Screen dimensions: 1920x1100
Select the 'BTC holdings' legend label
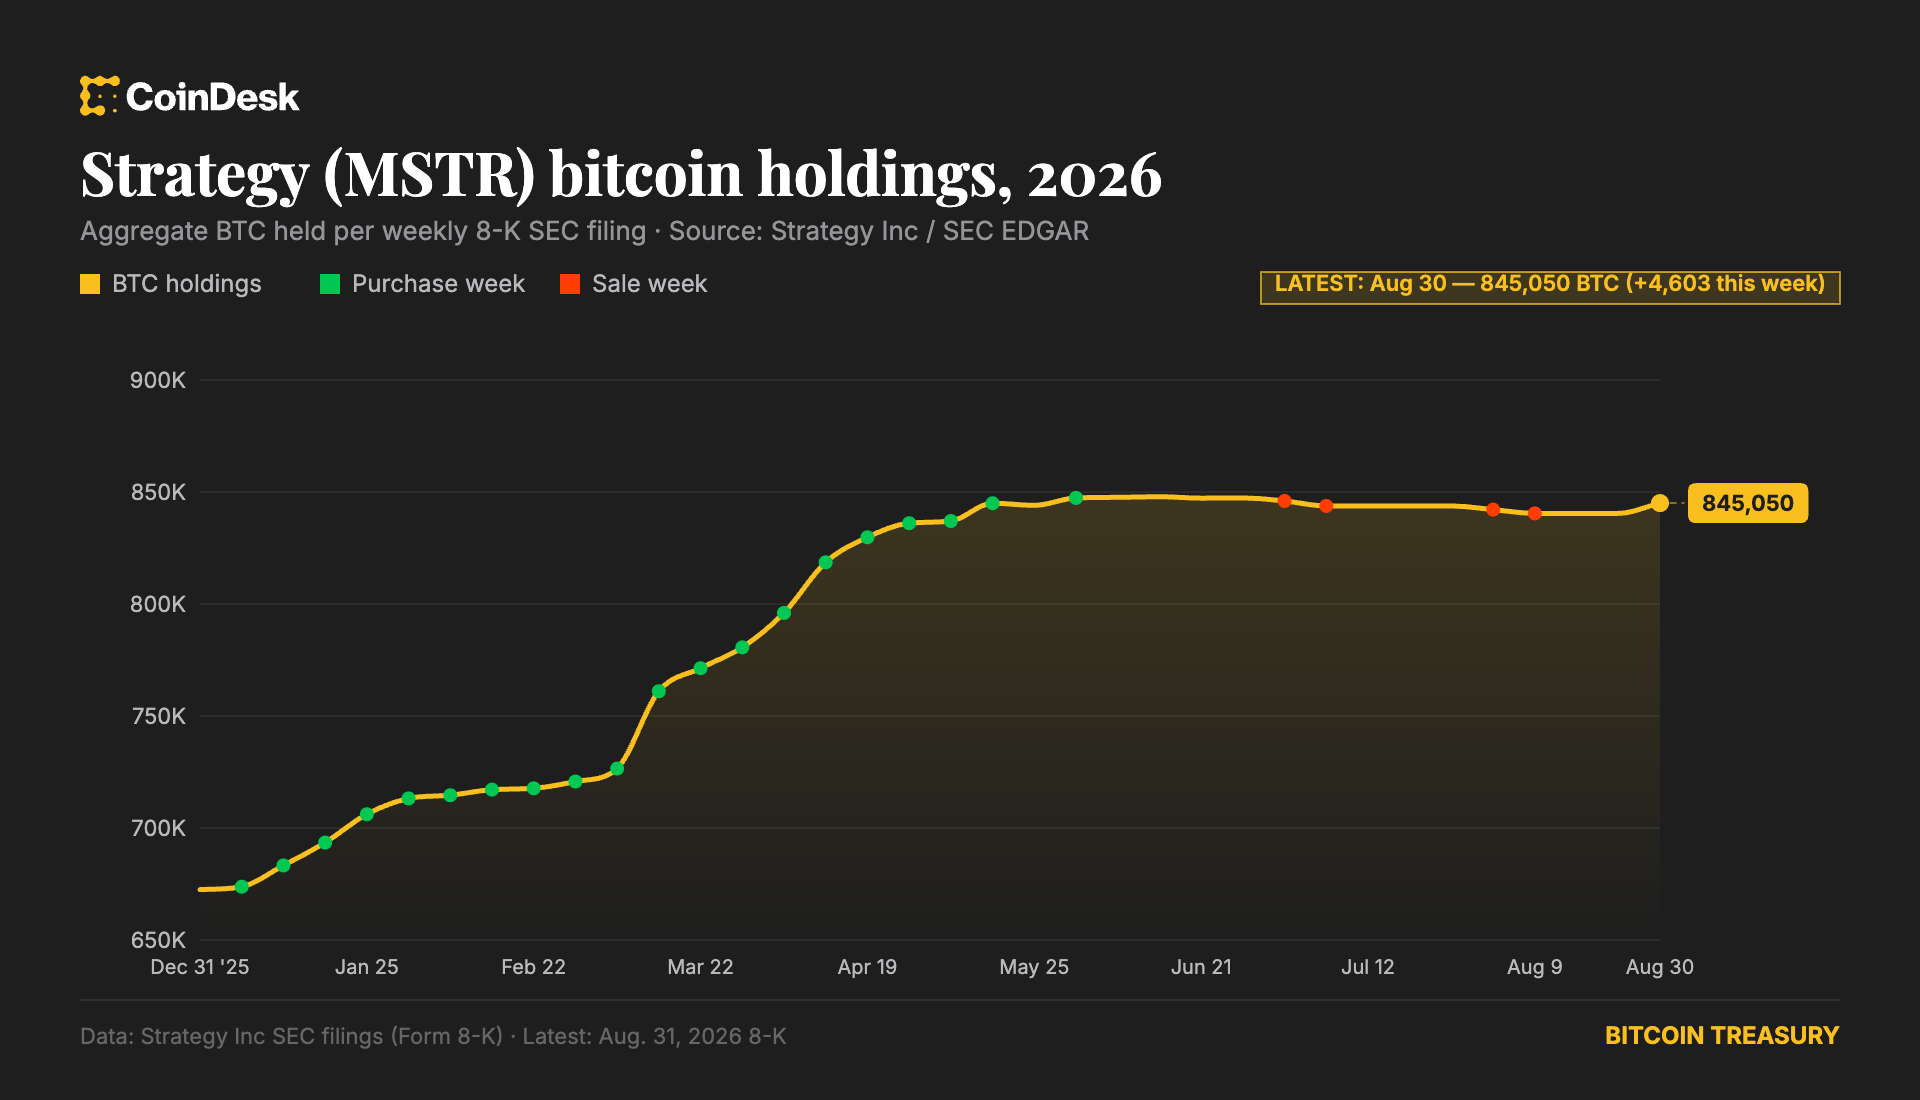[x=187, y=284]
